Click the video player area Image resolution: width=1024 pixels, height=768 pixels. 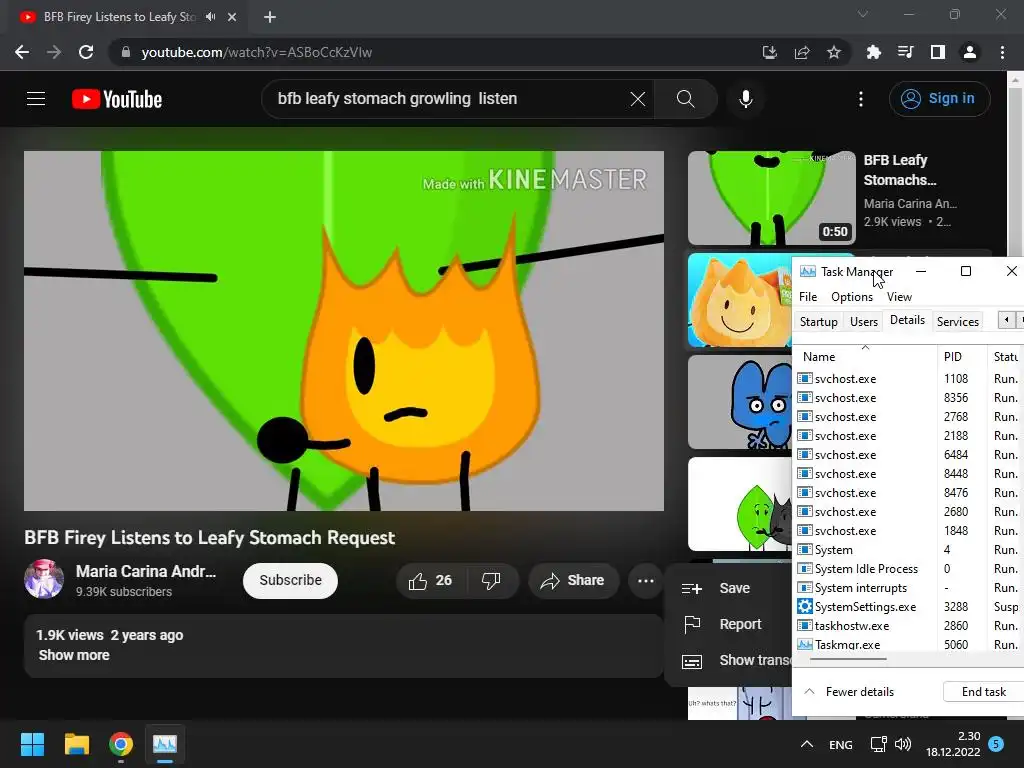344,331
